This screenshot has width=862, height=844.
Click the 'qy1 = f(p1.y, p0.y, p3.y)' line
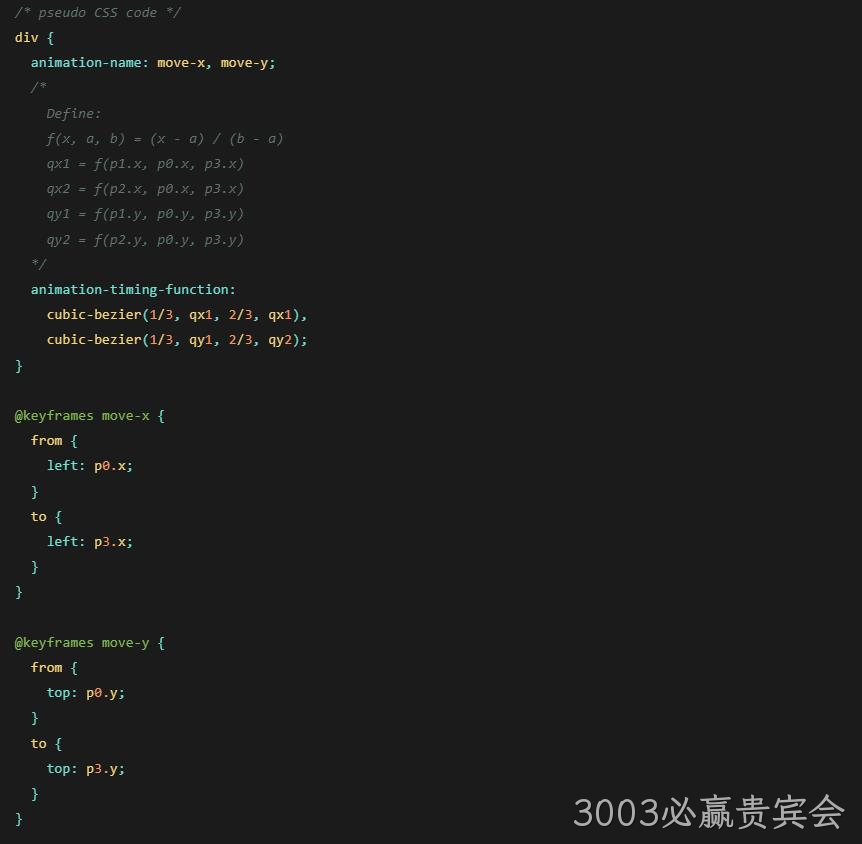click(145, 214)
